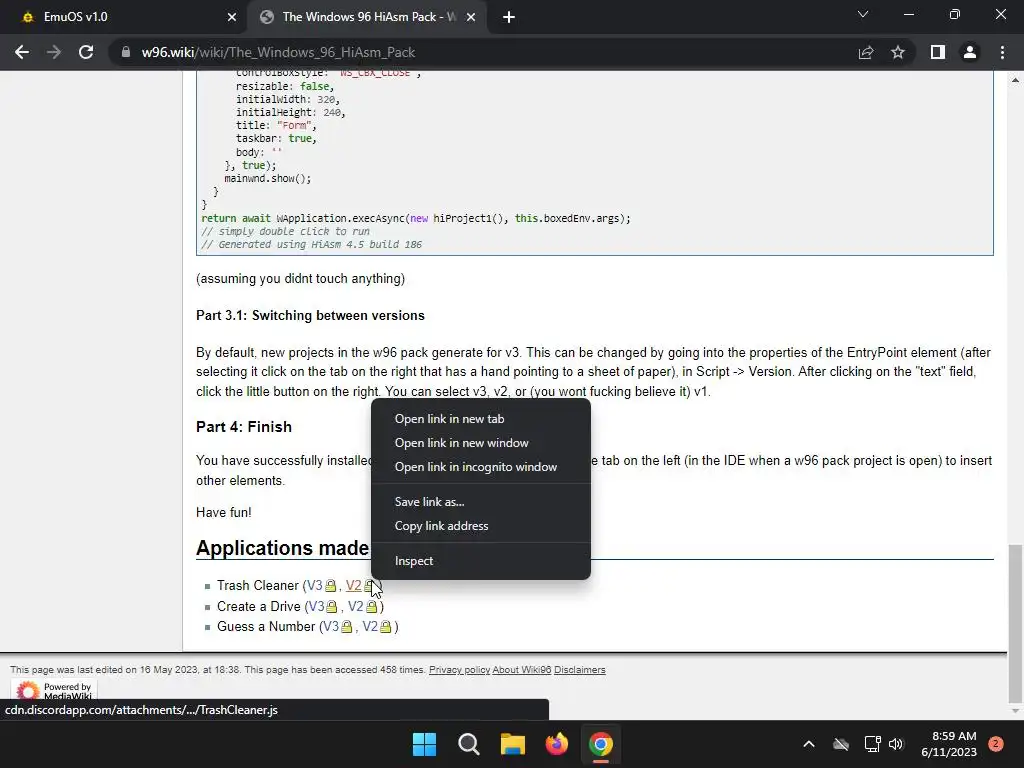The image size is (1024, 768).
Task: Click 'Generated using HiAsm 4.5 build 186' comment
Action: (312, 244)
